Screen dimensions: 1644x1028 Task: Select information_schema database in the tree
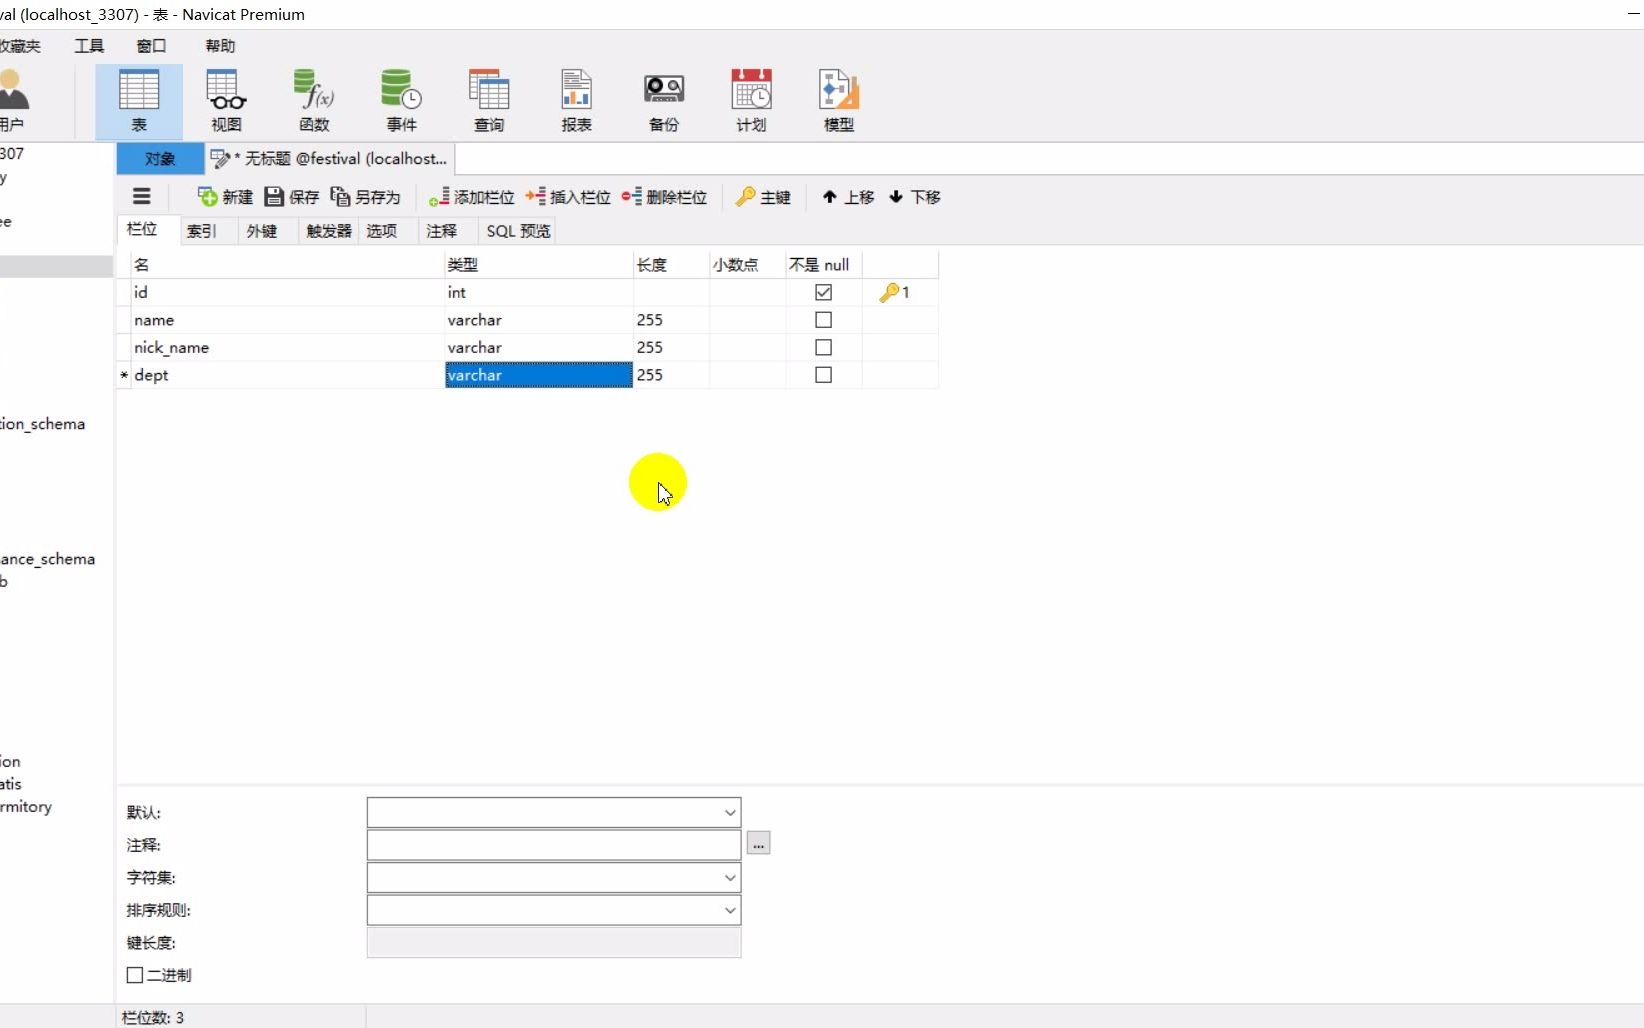tap(43, 424)
